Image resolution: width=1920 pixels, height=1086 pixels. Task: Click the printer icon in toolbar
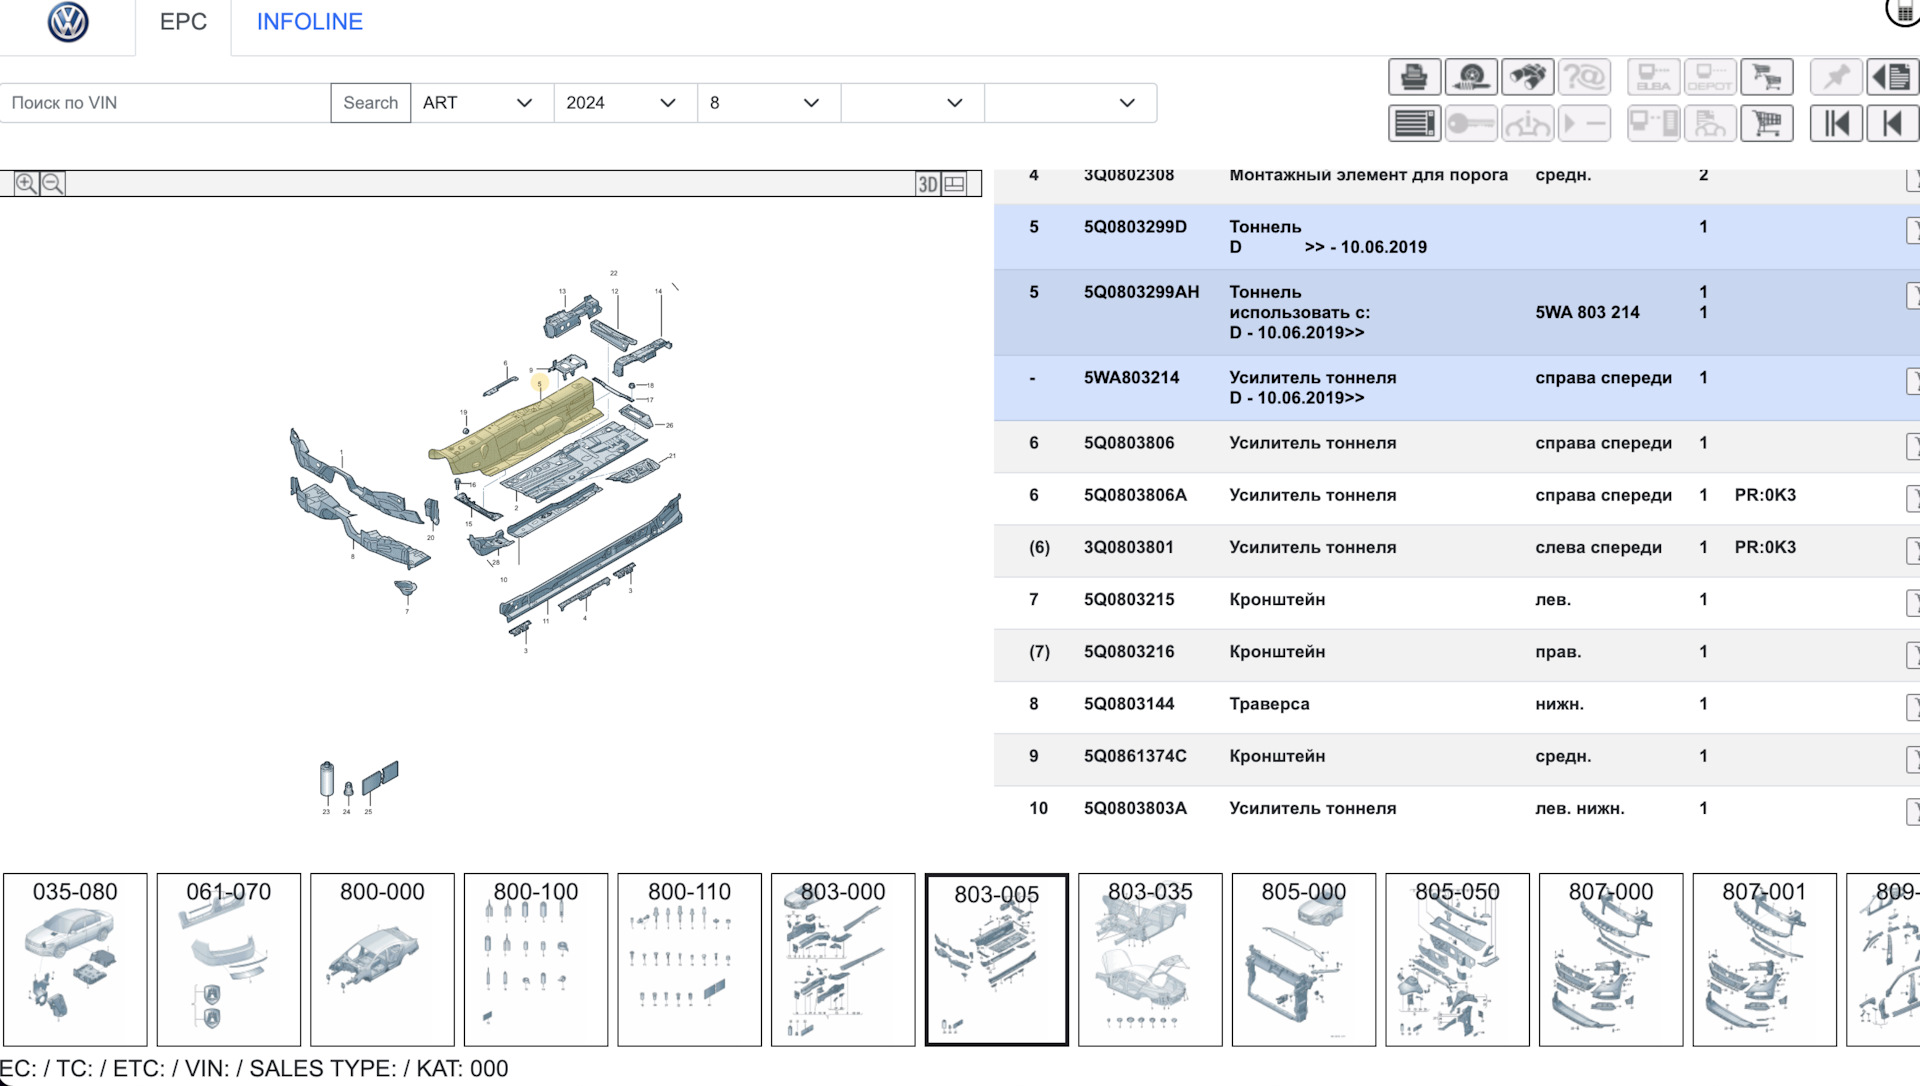[x=1414, y=77]
